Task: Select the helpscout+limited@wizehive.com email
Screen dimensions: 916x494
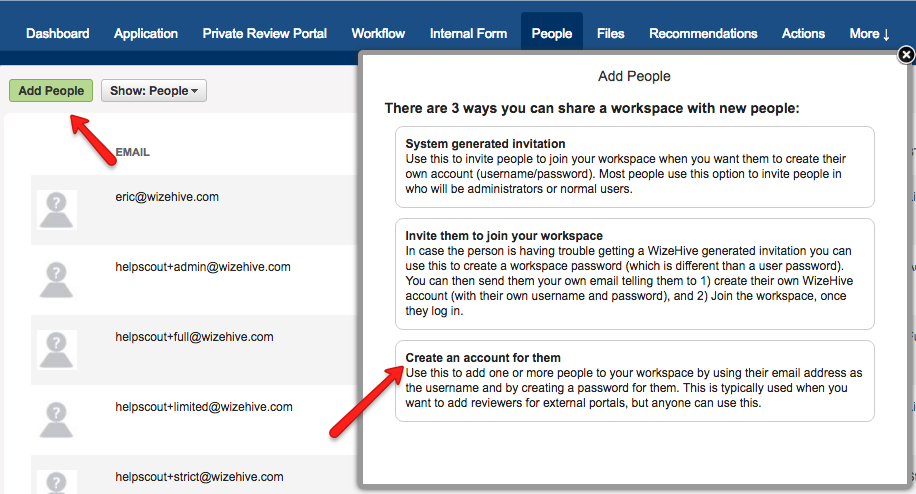Action: (x=204, y=407)
